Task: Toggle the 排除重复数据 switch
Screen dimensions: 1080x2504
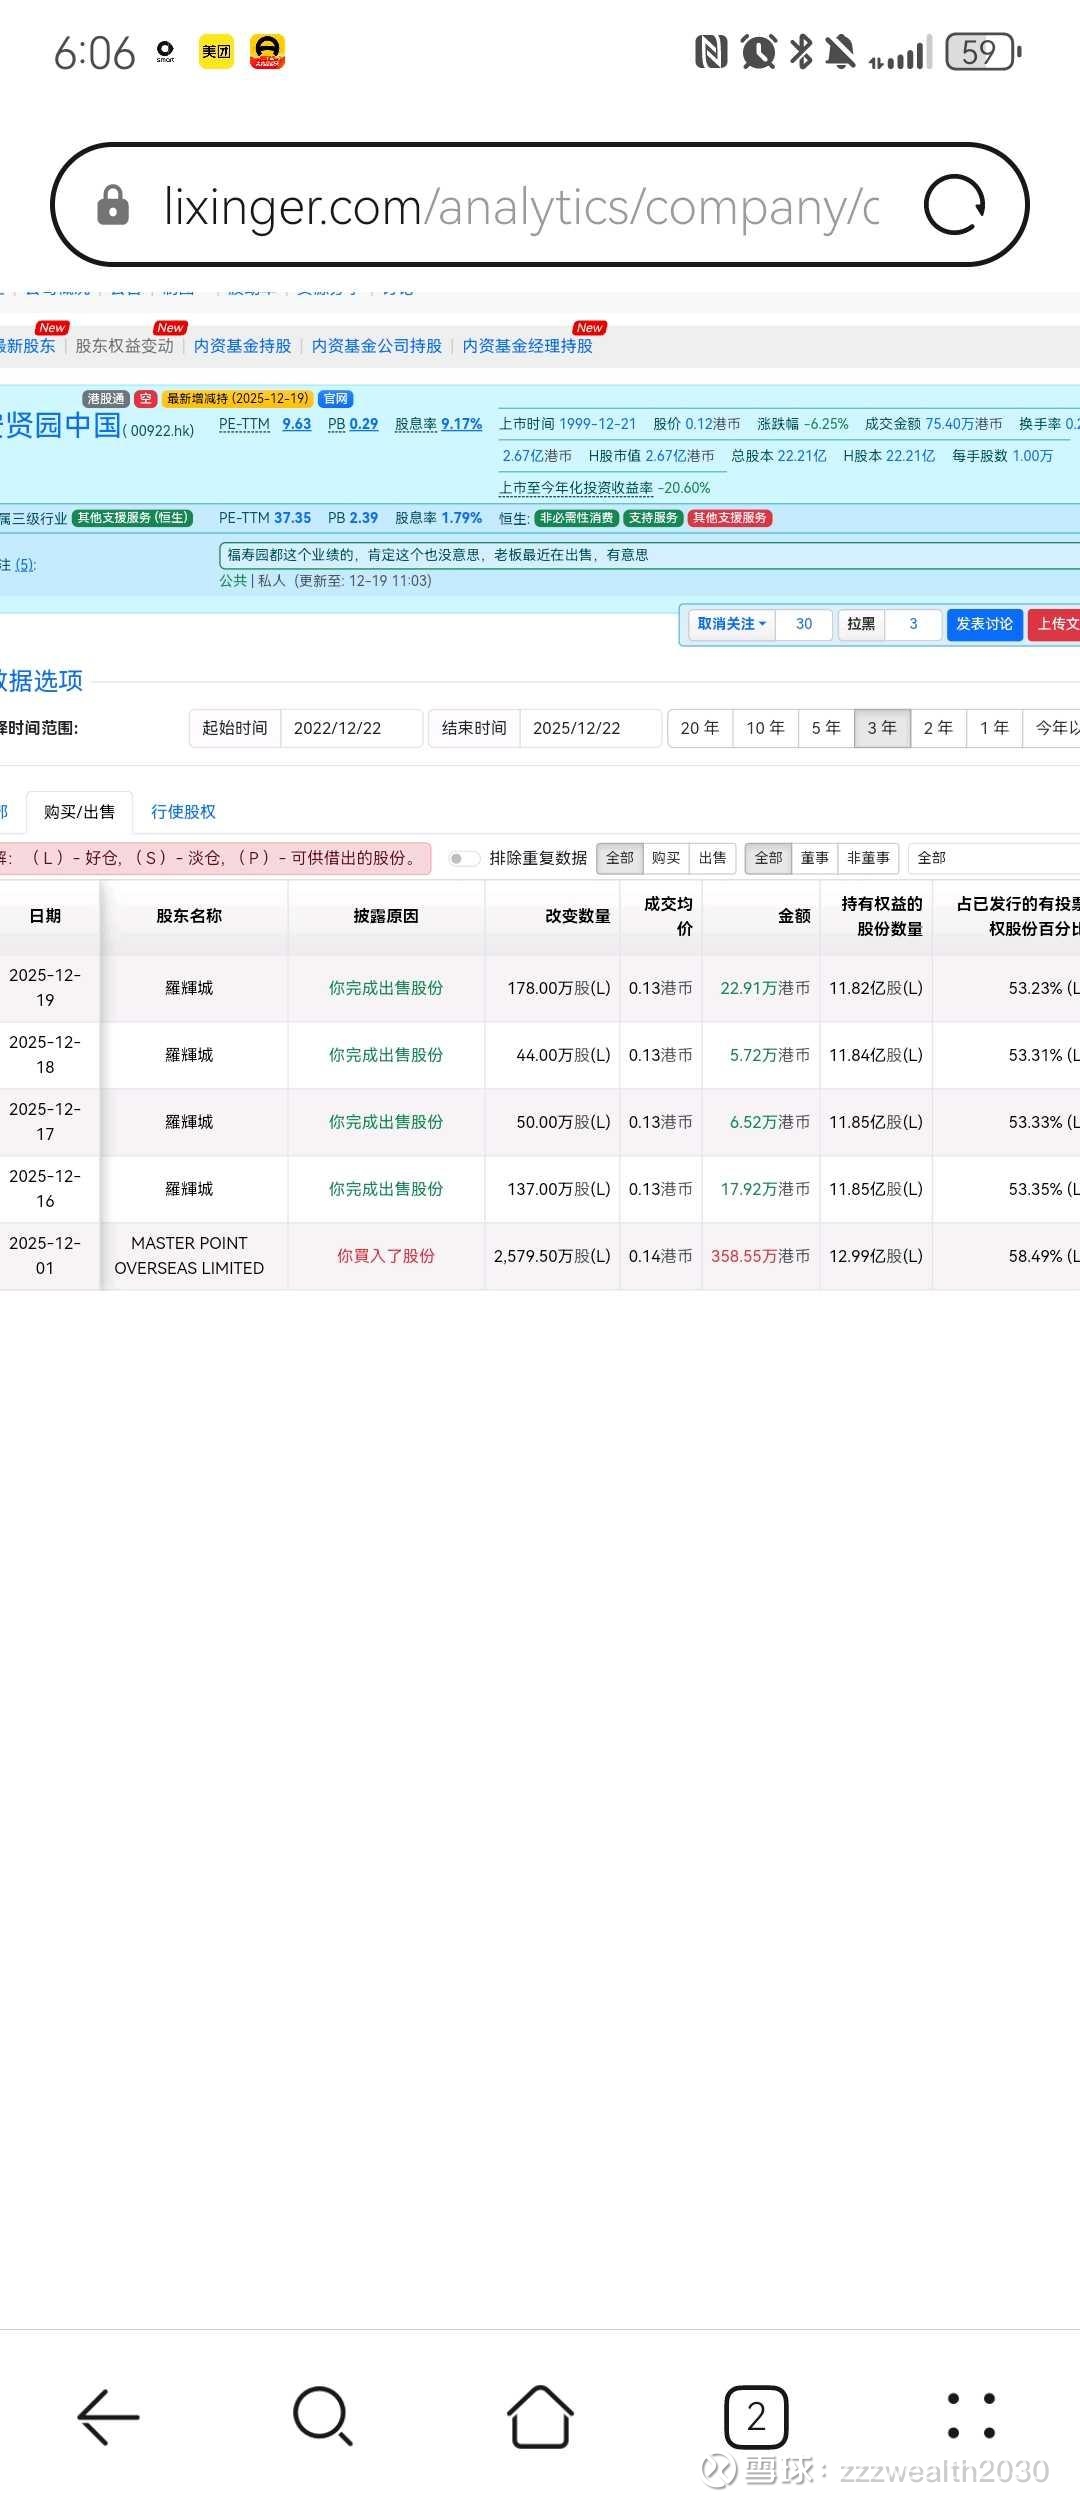Action: click(462, 858)
